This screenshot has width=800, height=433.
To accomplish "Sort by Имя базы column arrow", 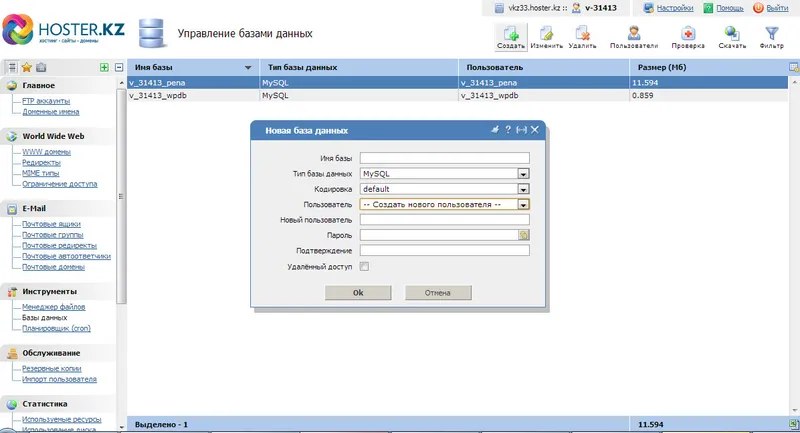I will (x=248, y=67).
